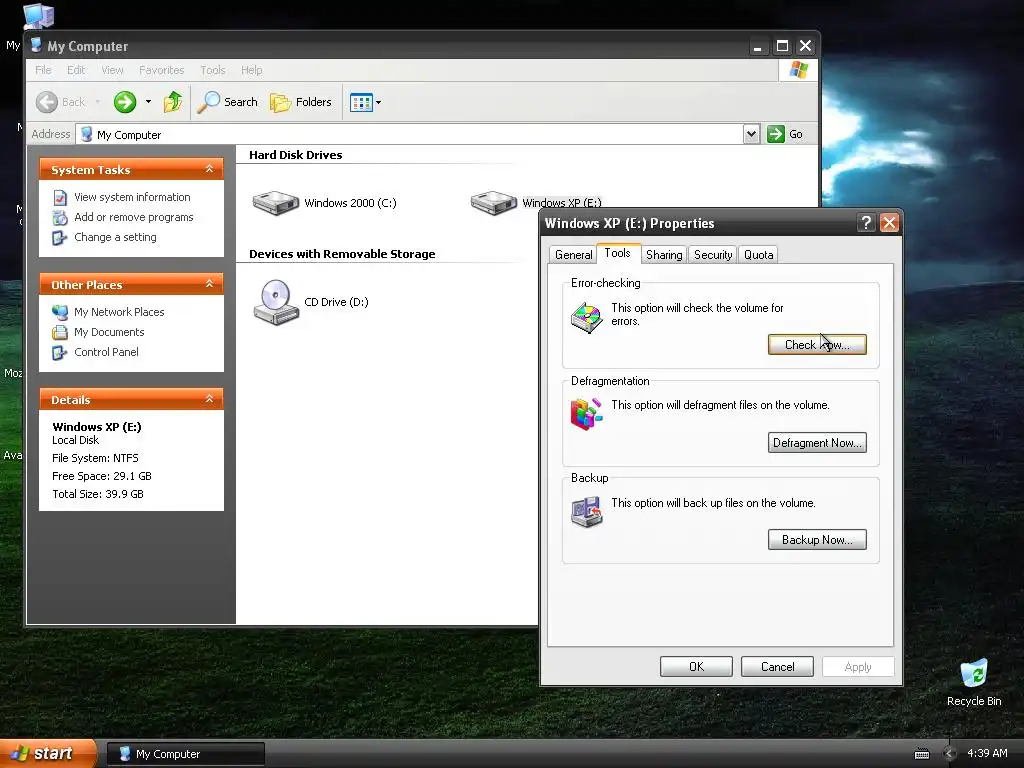Click the Backup Now button
This screenshot has width=1024, height=768.
coord(817,539)
